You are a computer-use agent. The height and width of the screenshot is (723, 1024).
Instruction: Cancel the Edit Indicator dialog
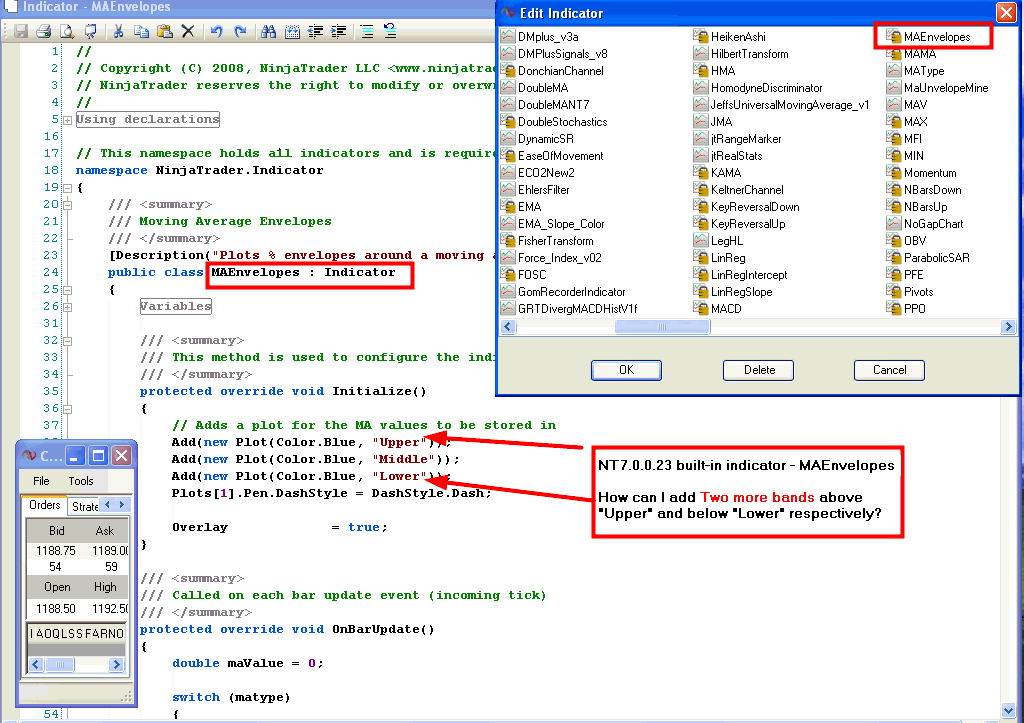click(x=889, y=370)
